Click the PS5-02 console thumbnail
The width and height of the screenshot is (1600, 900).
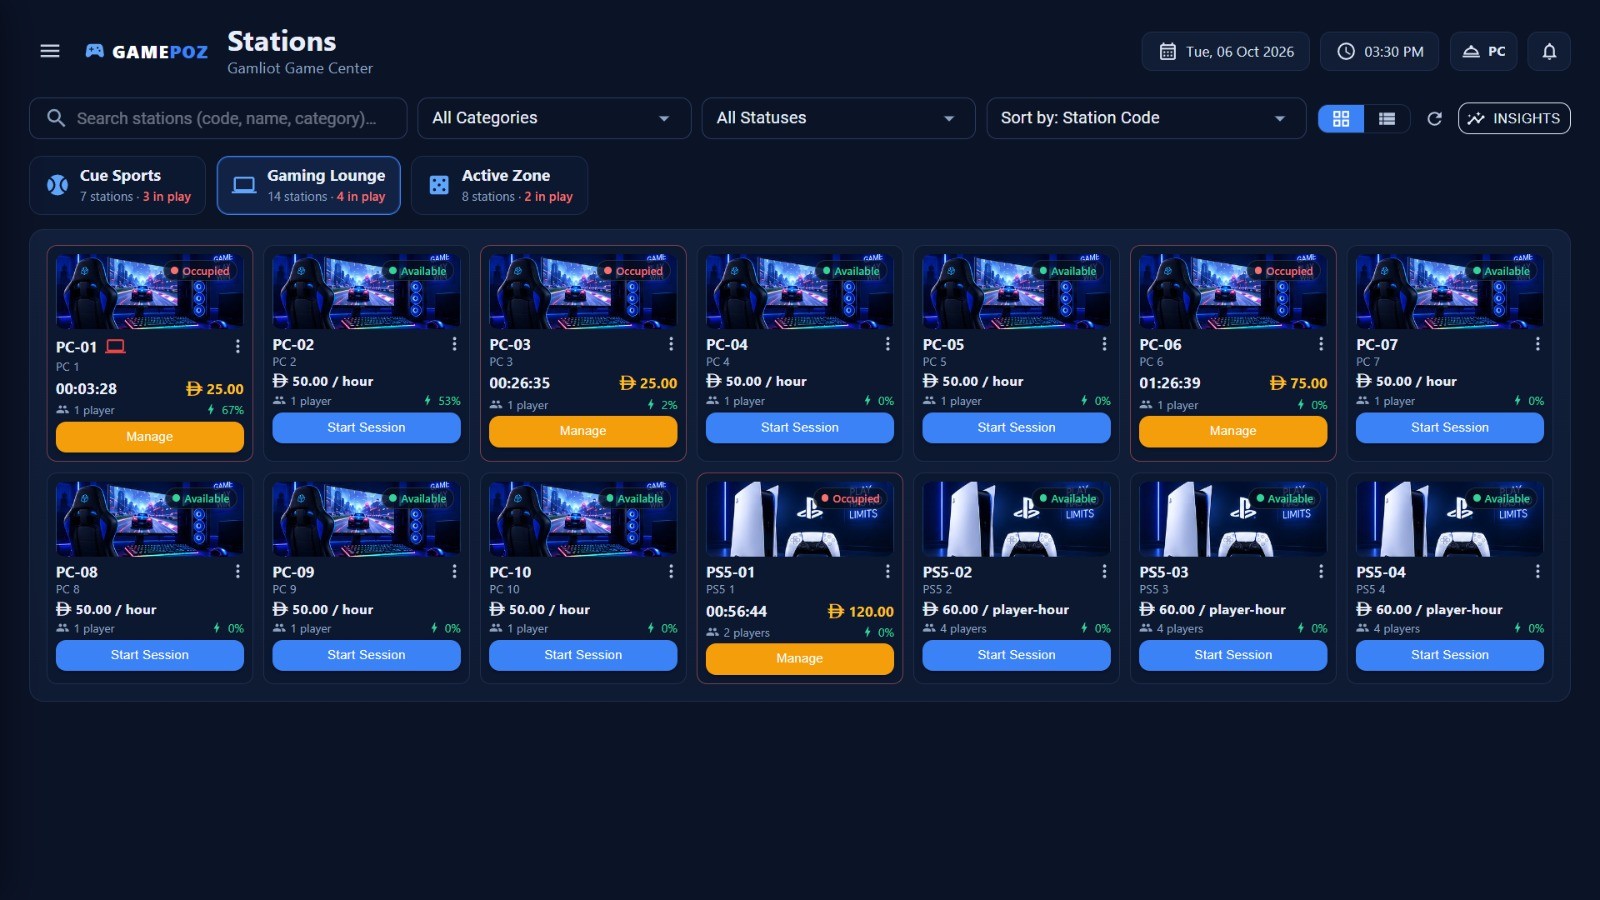point(1016,519)
